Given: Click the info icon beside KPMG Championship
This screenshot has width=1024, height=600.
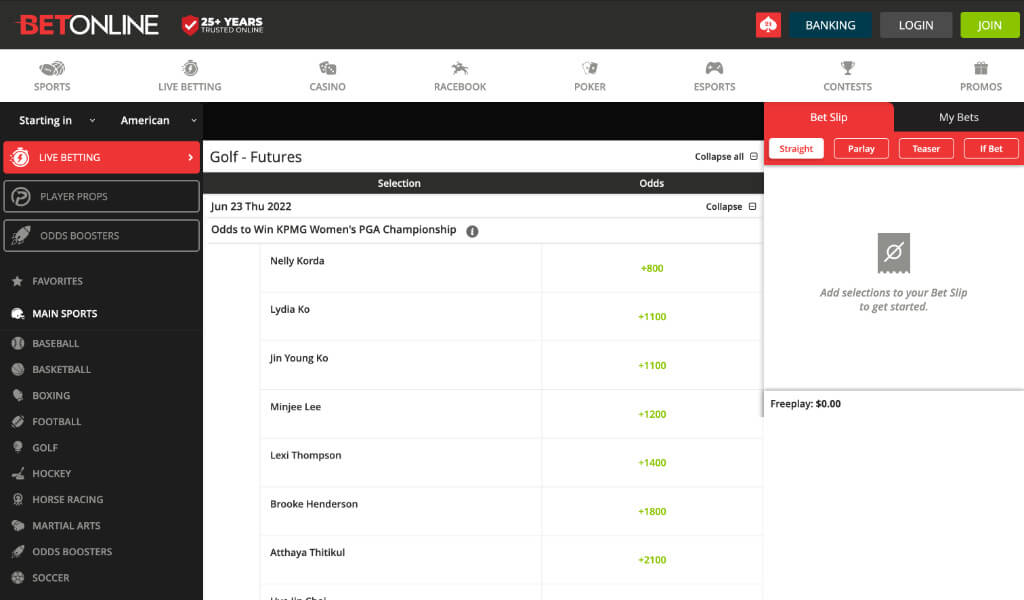Looking at the screenshot, I should pos(472,231).
